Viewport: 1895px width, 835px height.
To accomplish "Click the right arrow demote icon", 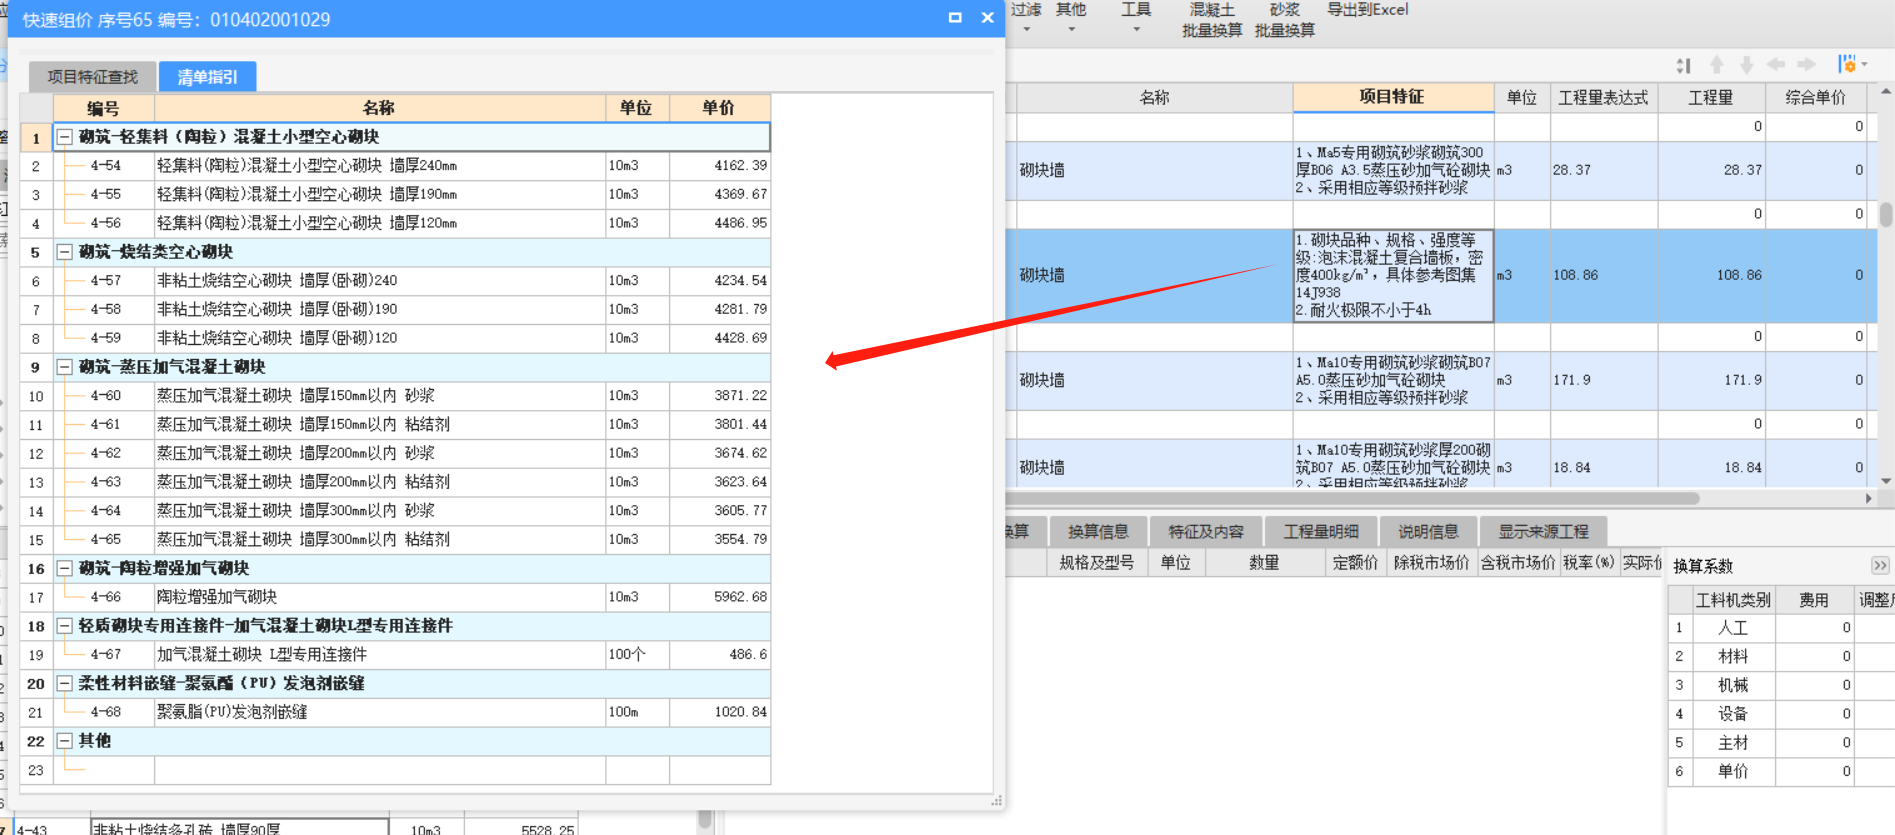I will (x=1806, y=65).
